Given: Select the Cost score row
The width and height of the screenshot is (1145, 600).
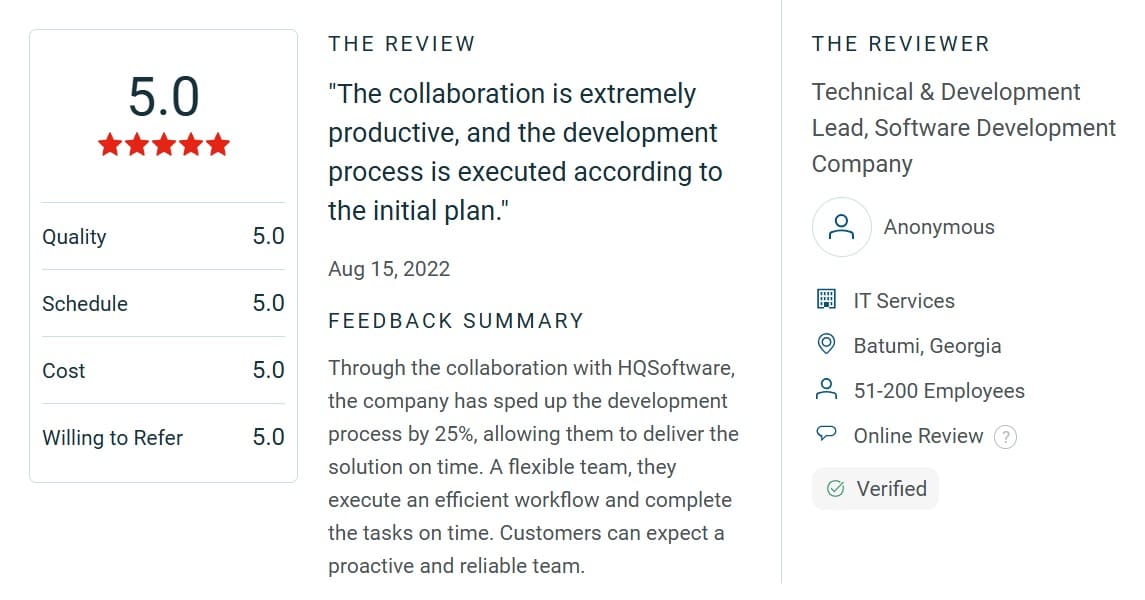Looking at the screenshot, I should [x=163, y=371].
